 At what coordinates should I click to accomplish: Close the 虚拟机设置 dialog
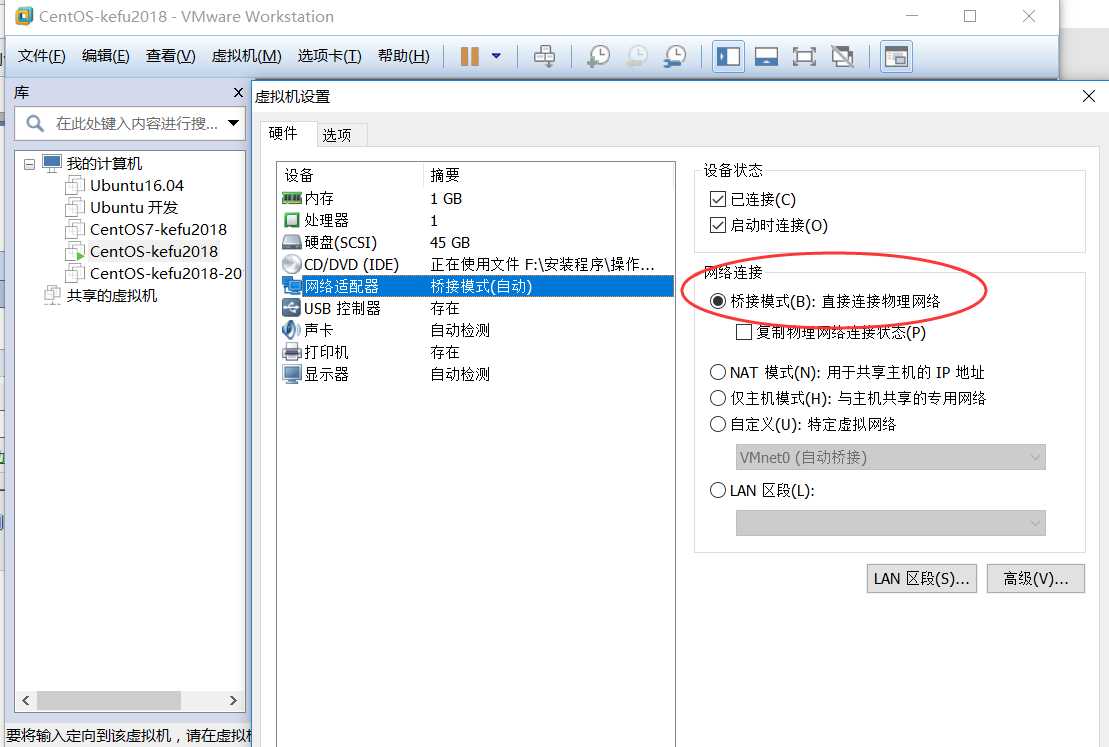click(1088, 96)
